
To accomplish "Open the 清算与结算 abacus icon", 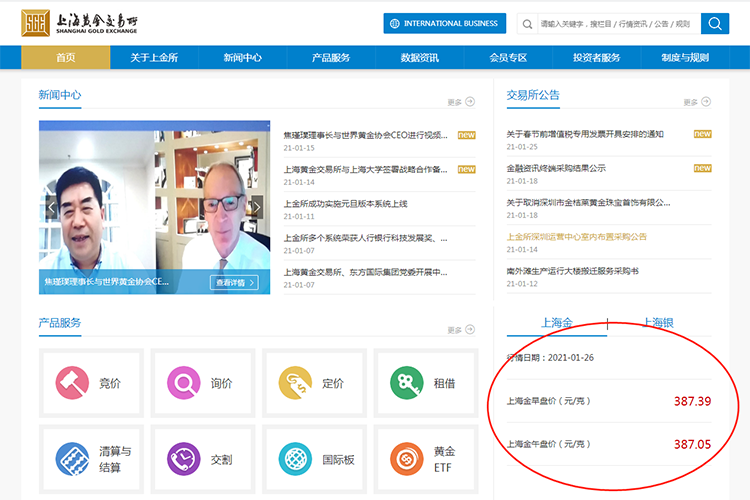I will click(x=72, y=459).
